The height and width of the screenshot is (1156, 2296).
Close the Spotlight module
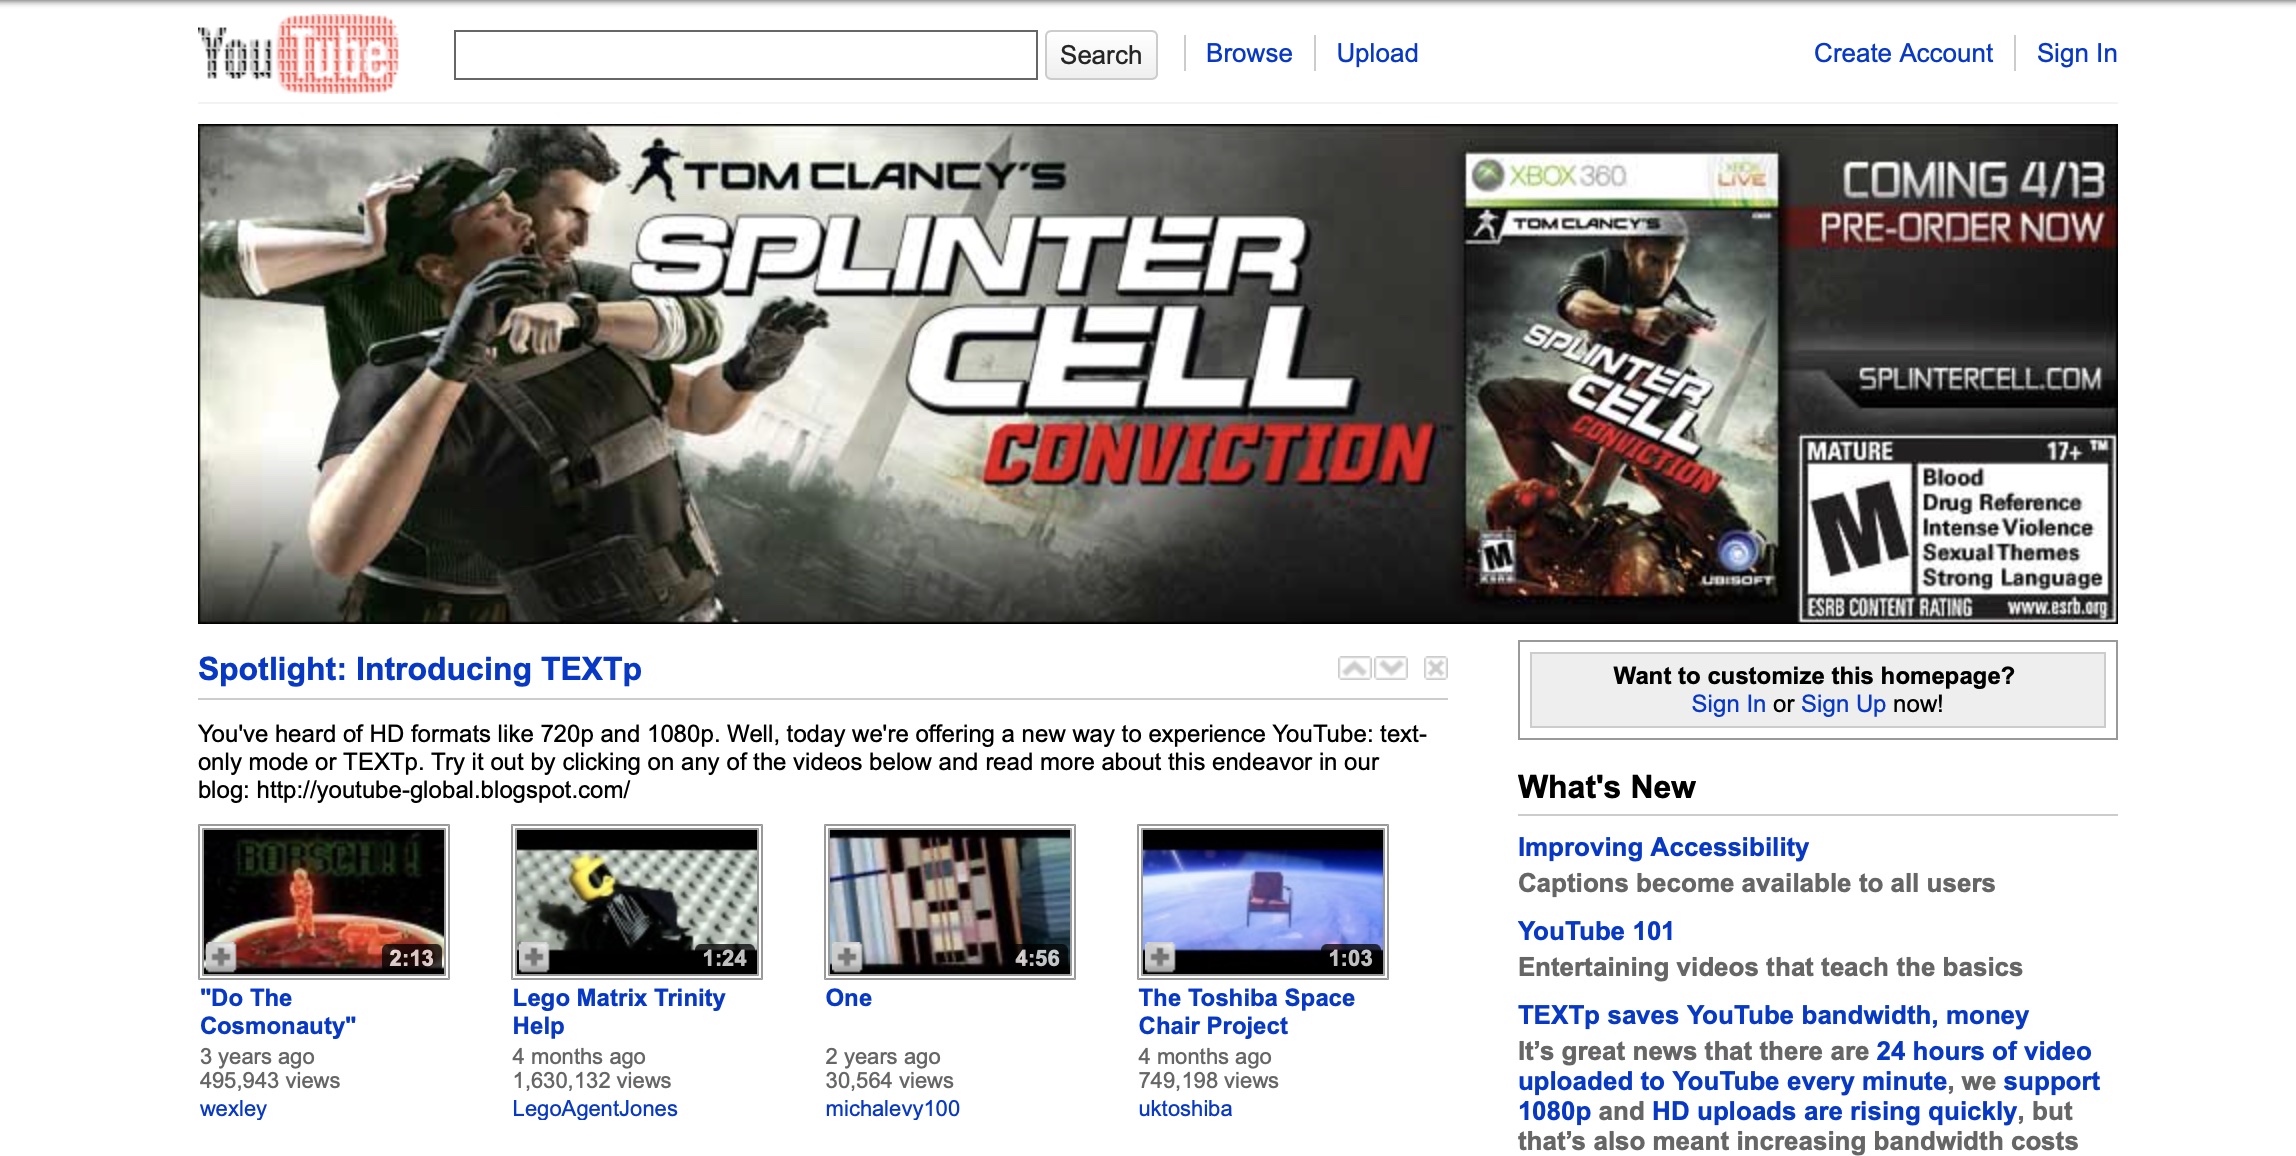1436,668
